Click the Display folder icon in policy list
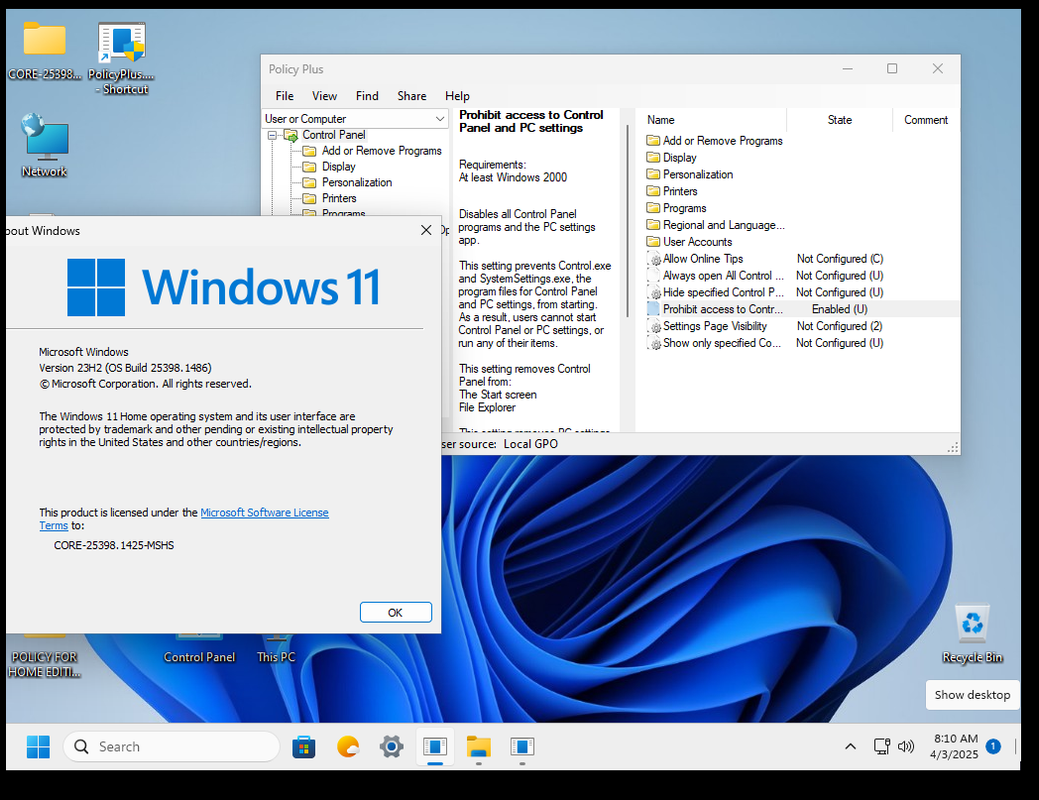The height and width of the screenshot is (800, 1039). point(653,157)
